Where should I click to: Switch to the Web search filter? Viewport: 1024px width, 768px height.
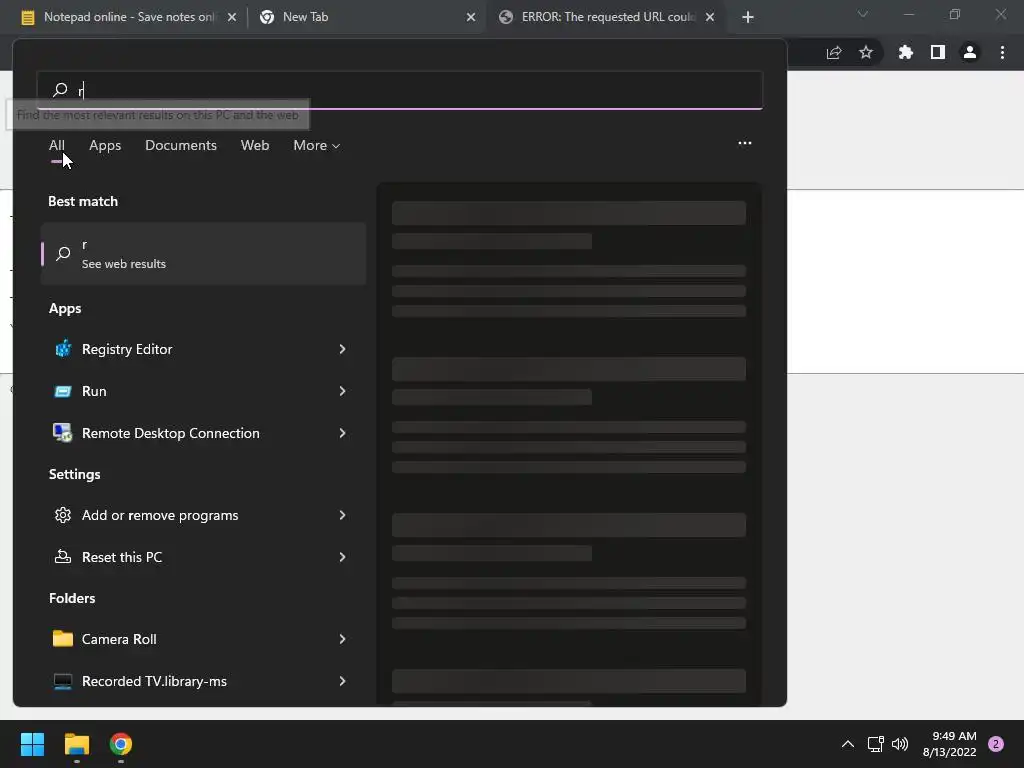click(x=255, y=146)
